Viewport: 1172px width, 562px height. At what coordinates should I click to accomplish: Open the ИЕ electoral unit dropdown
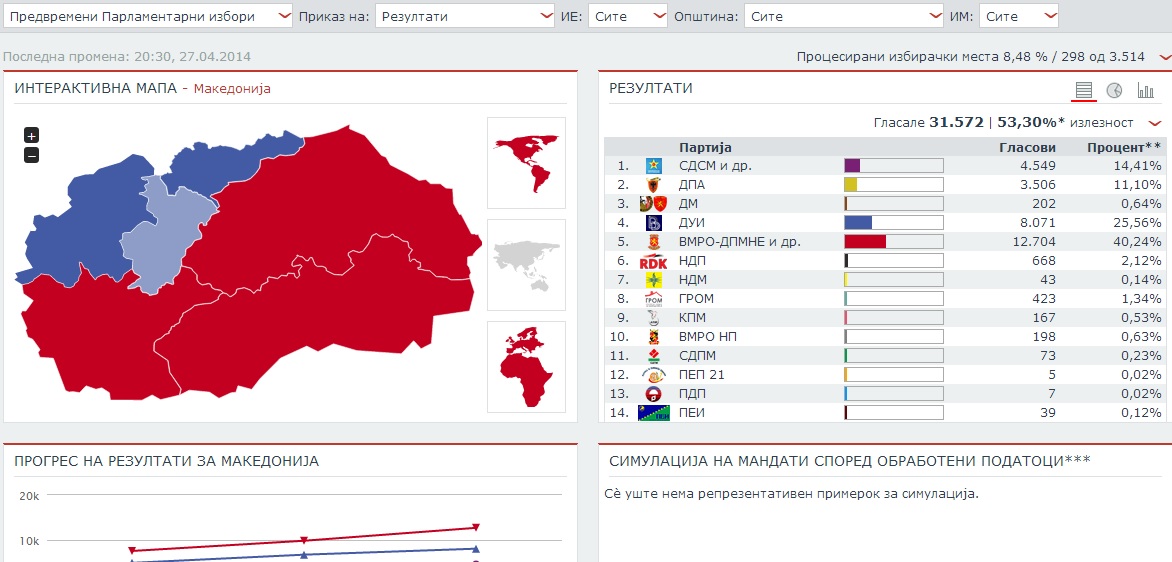[627, 16]
